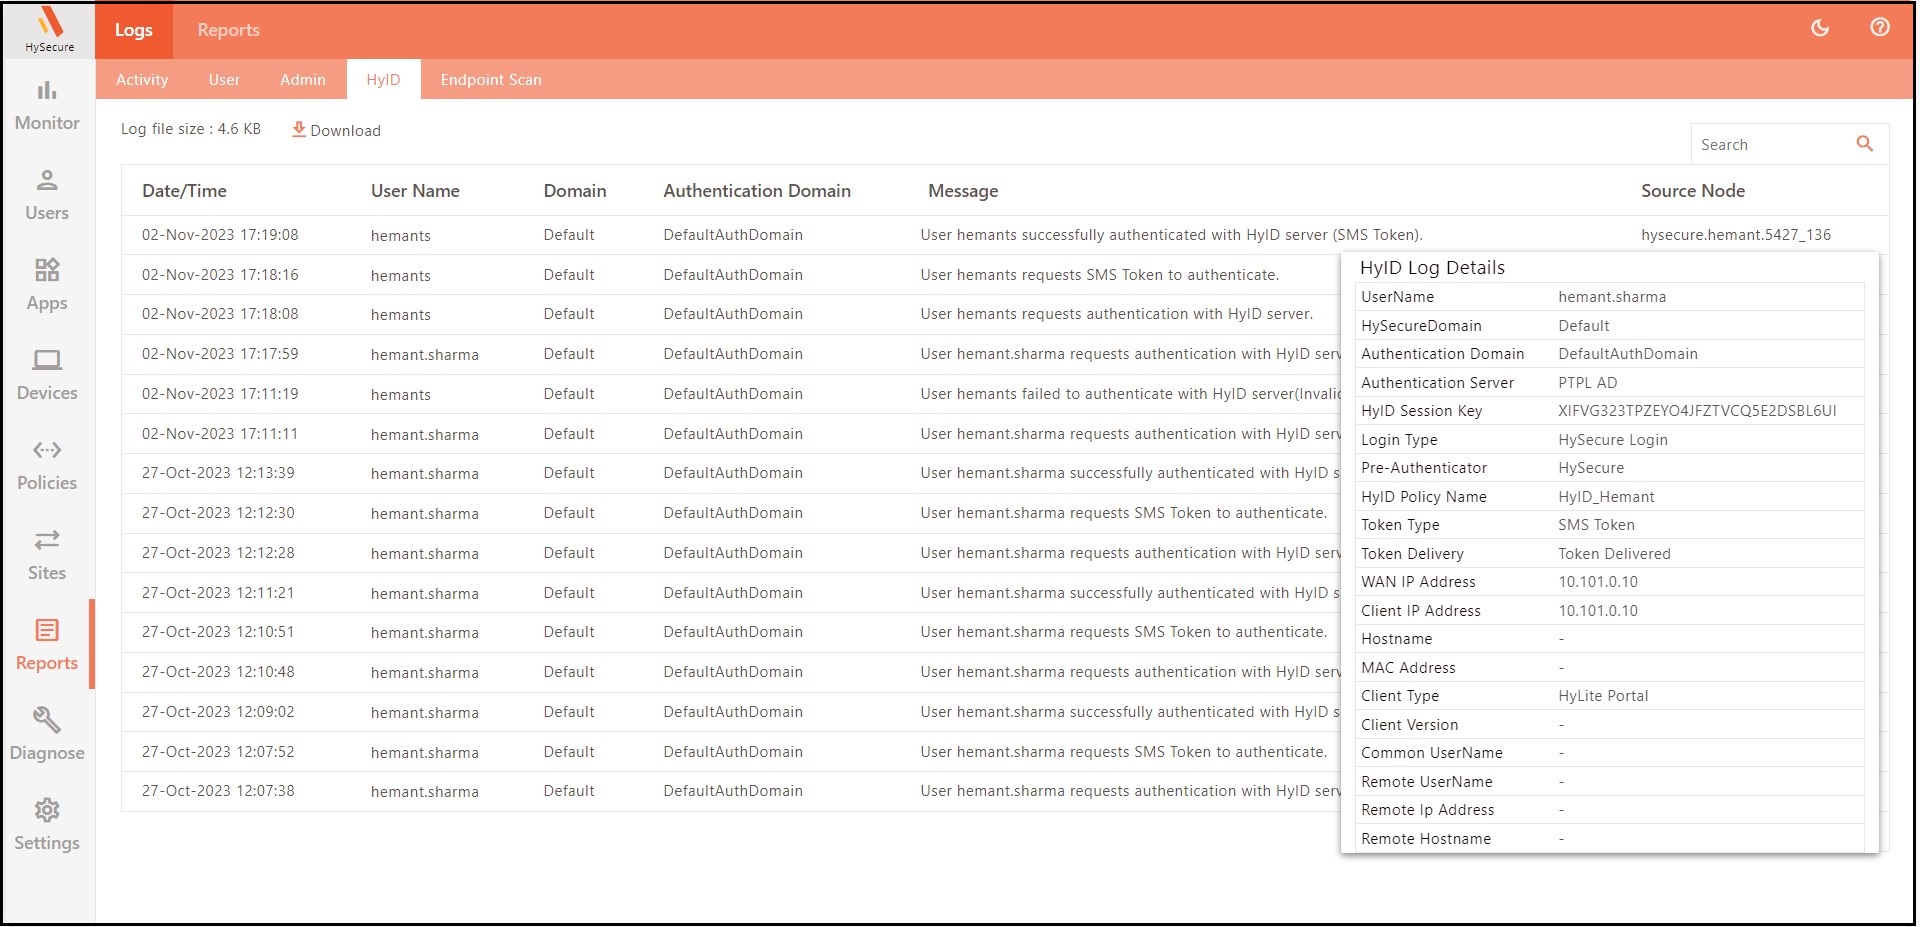
Task: Click the HySecure logo
Action: pyautogui.click(x=49, y=30)
